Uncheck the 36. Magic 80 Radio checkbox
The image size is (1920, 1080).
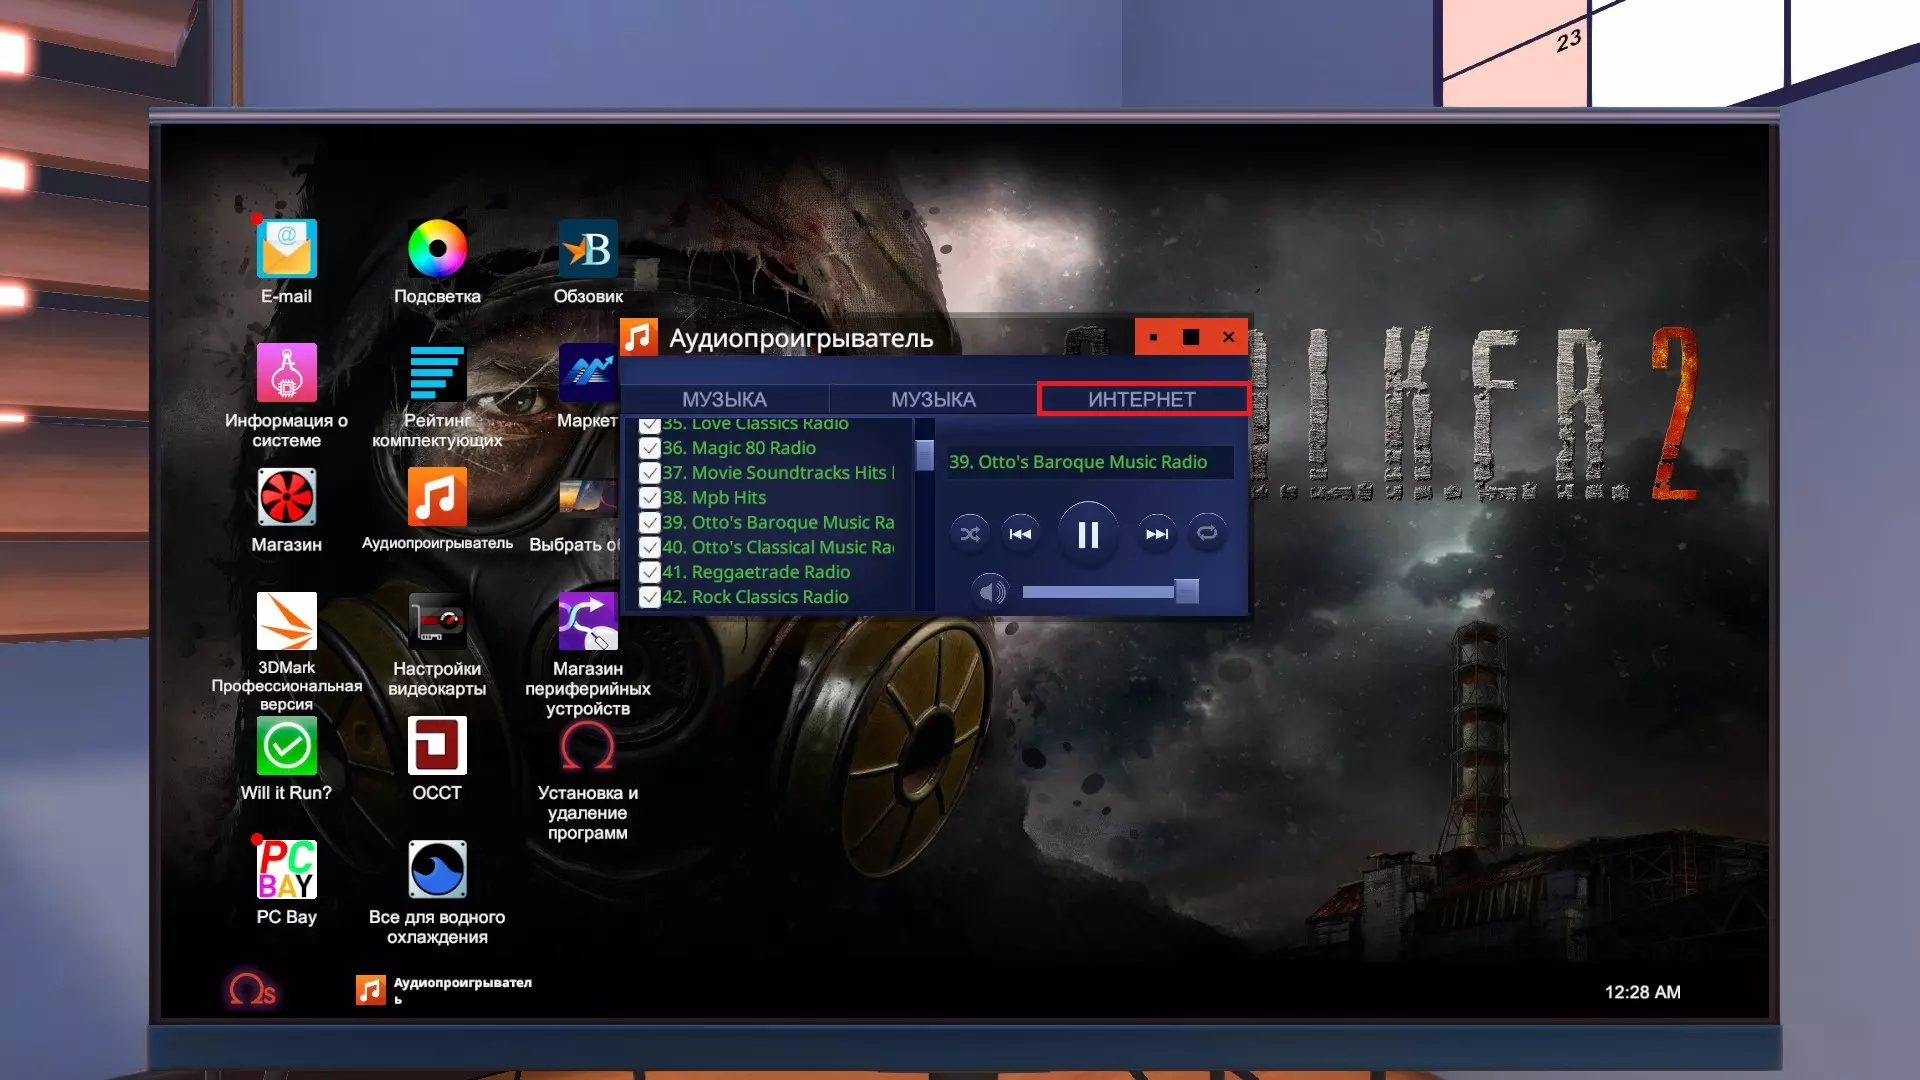650,449
